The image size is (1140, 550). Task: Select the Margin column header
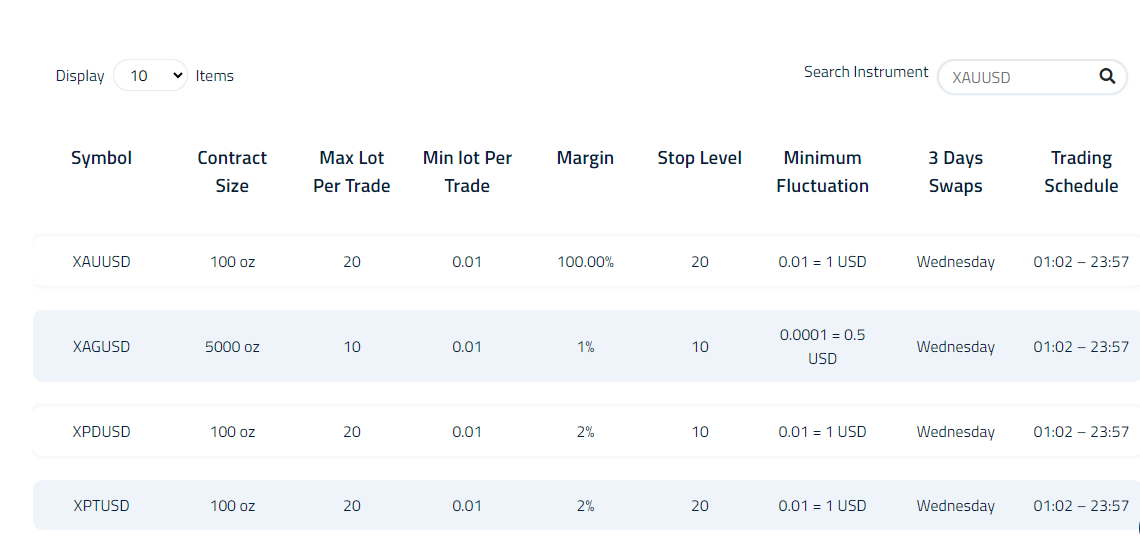[585, 158]
